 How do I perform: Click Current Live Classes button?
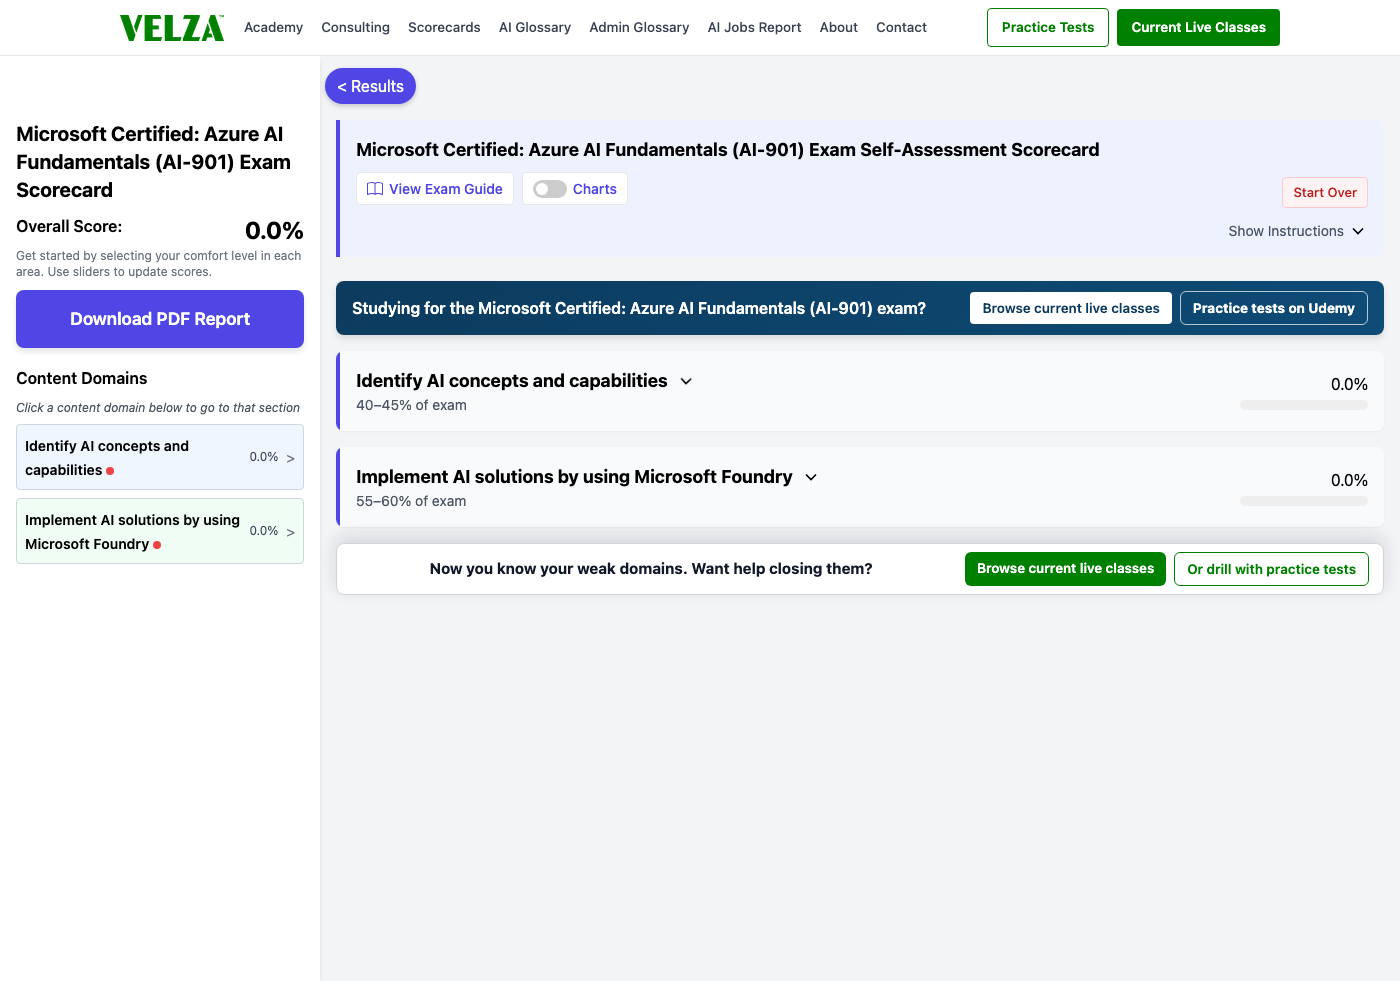pyautogui.click(x=1198, y=27)
